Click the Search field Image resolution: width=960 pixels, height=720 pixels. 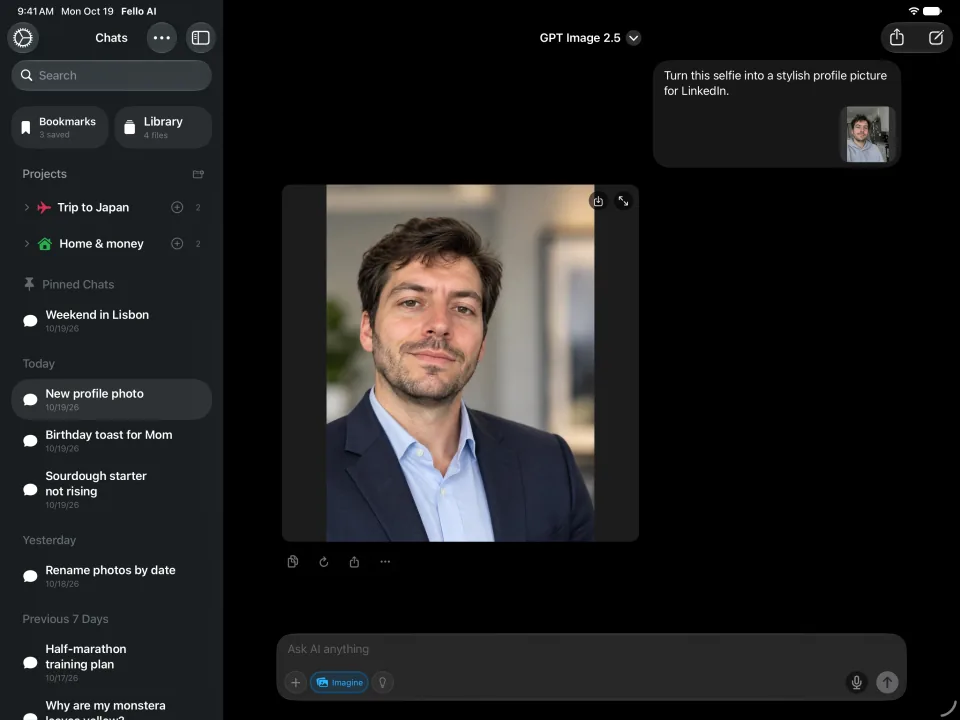pyautogui.click(x=111, y=75)
